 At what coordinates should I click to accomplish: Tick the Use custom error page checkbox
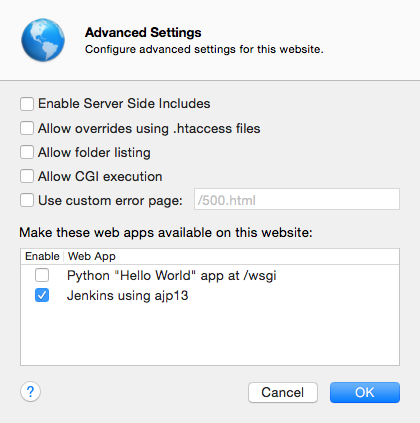click(x=27, y=200)
